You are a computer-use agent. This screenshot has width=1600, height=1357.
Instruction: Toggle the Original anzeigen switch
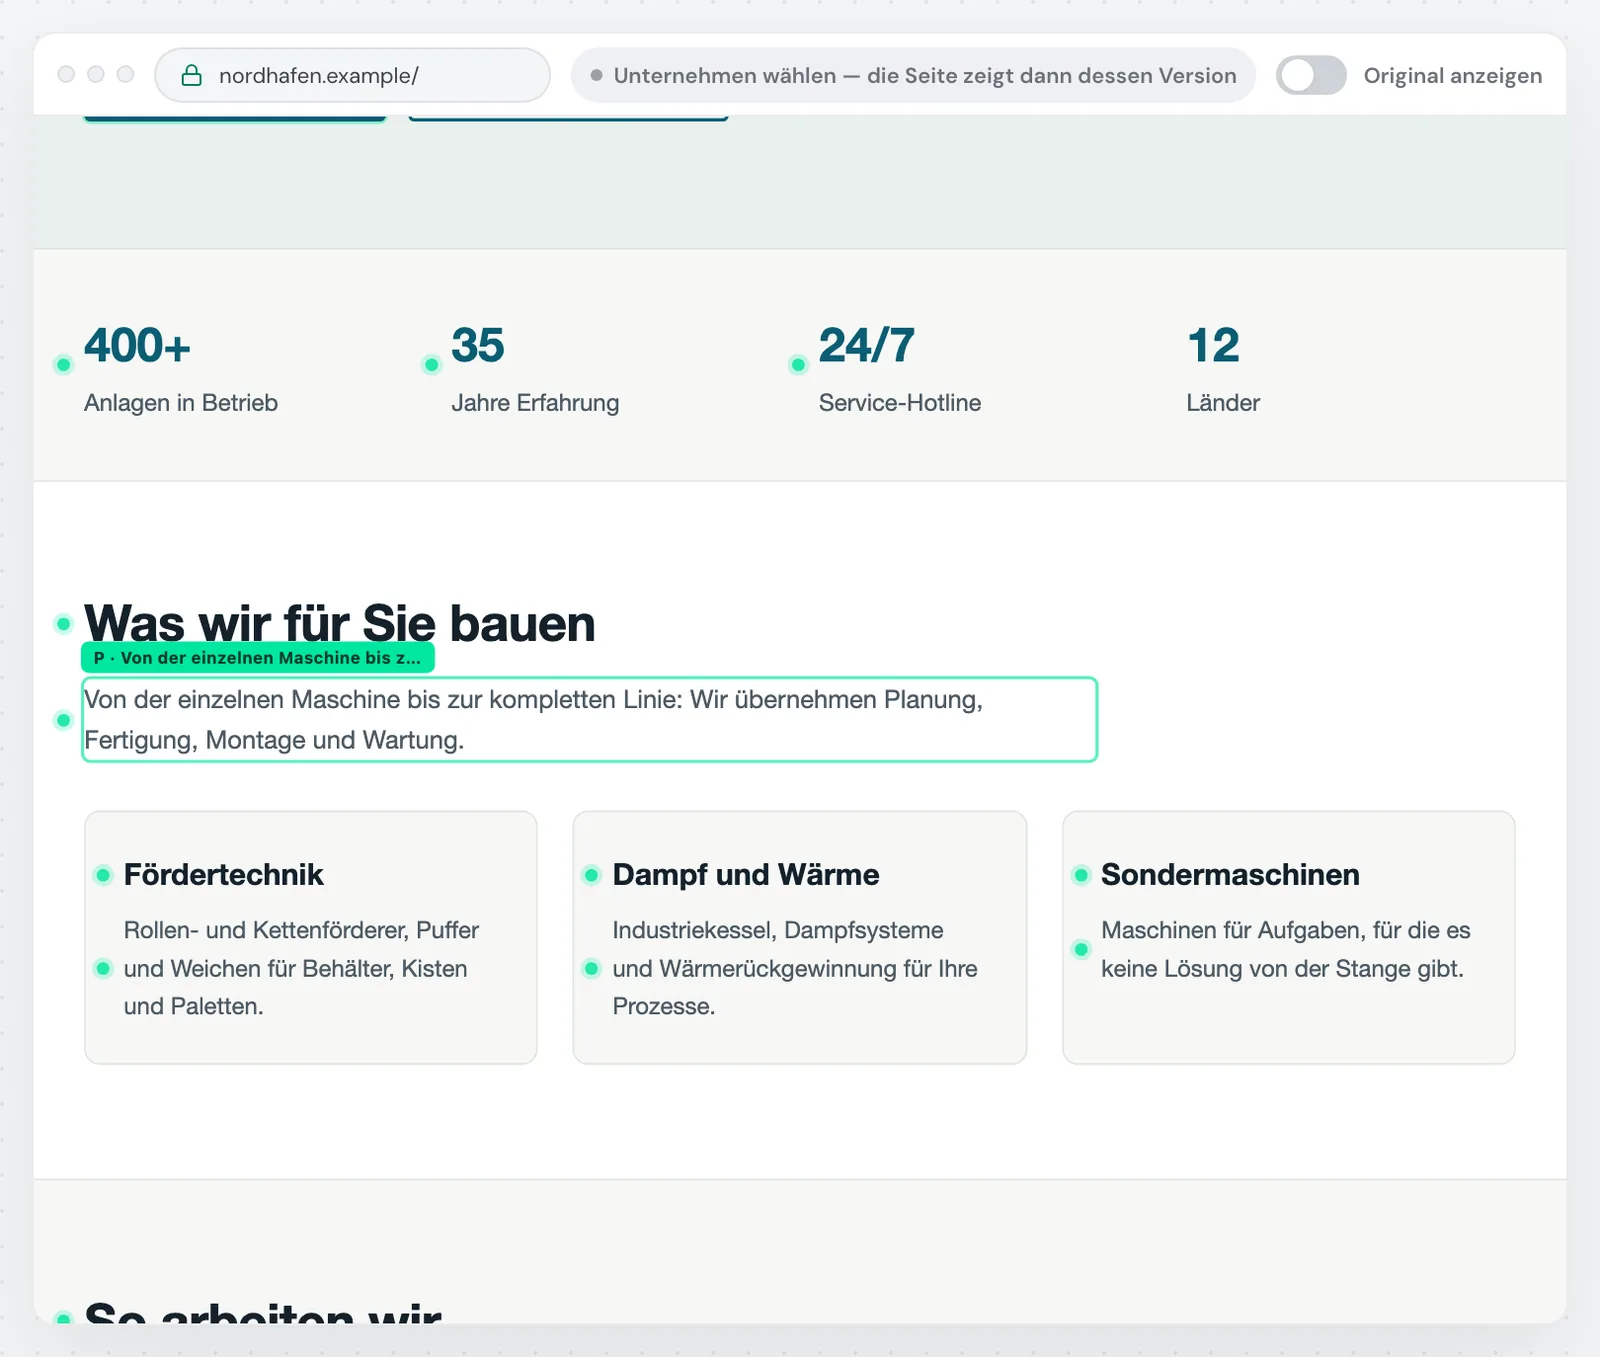click(x=1311, y=76)
